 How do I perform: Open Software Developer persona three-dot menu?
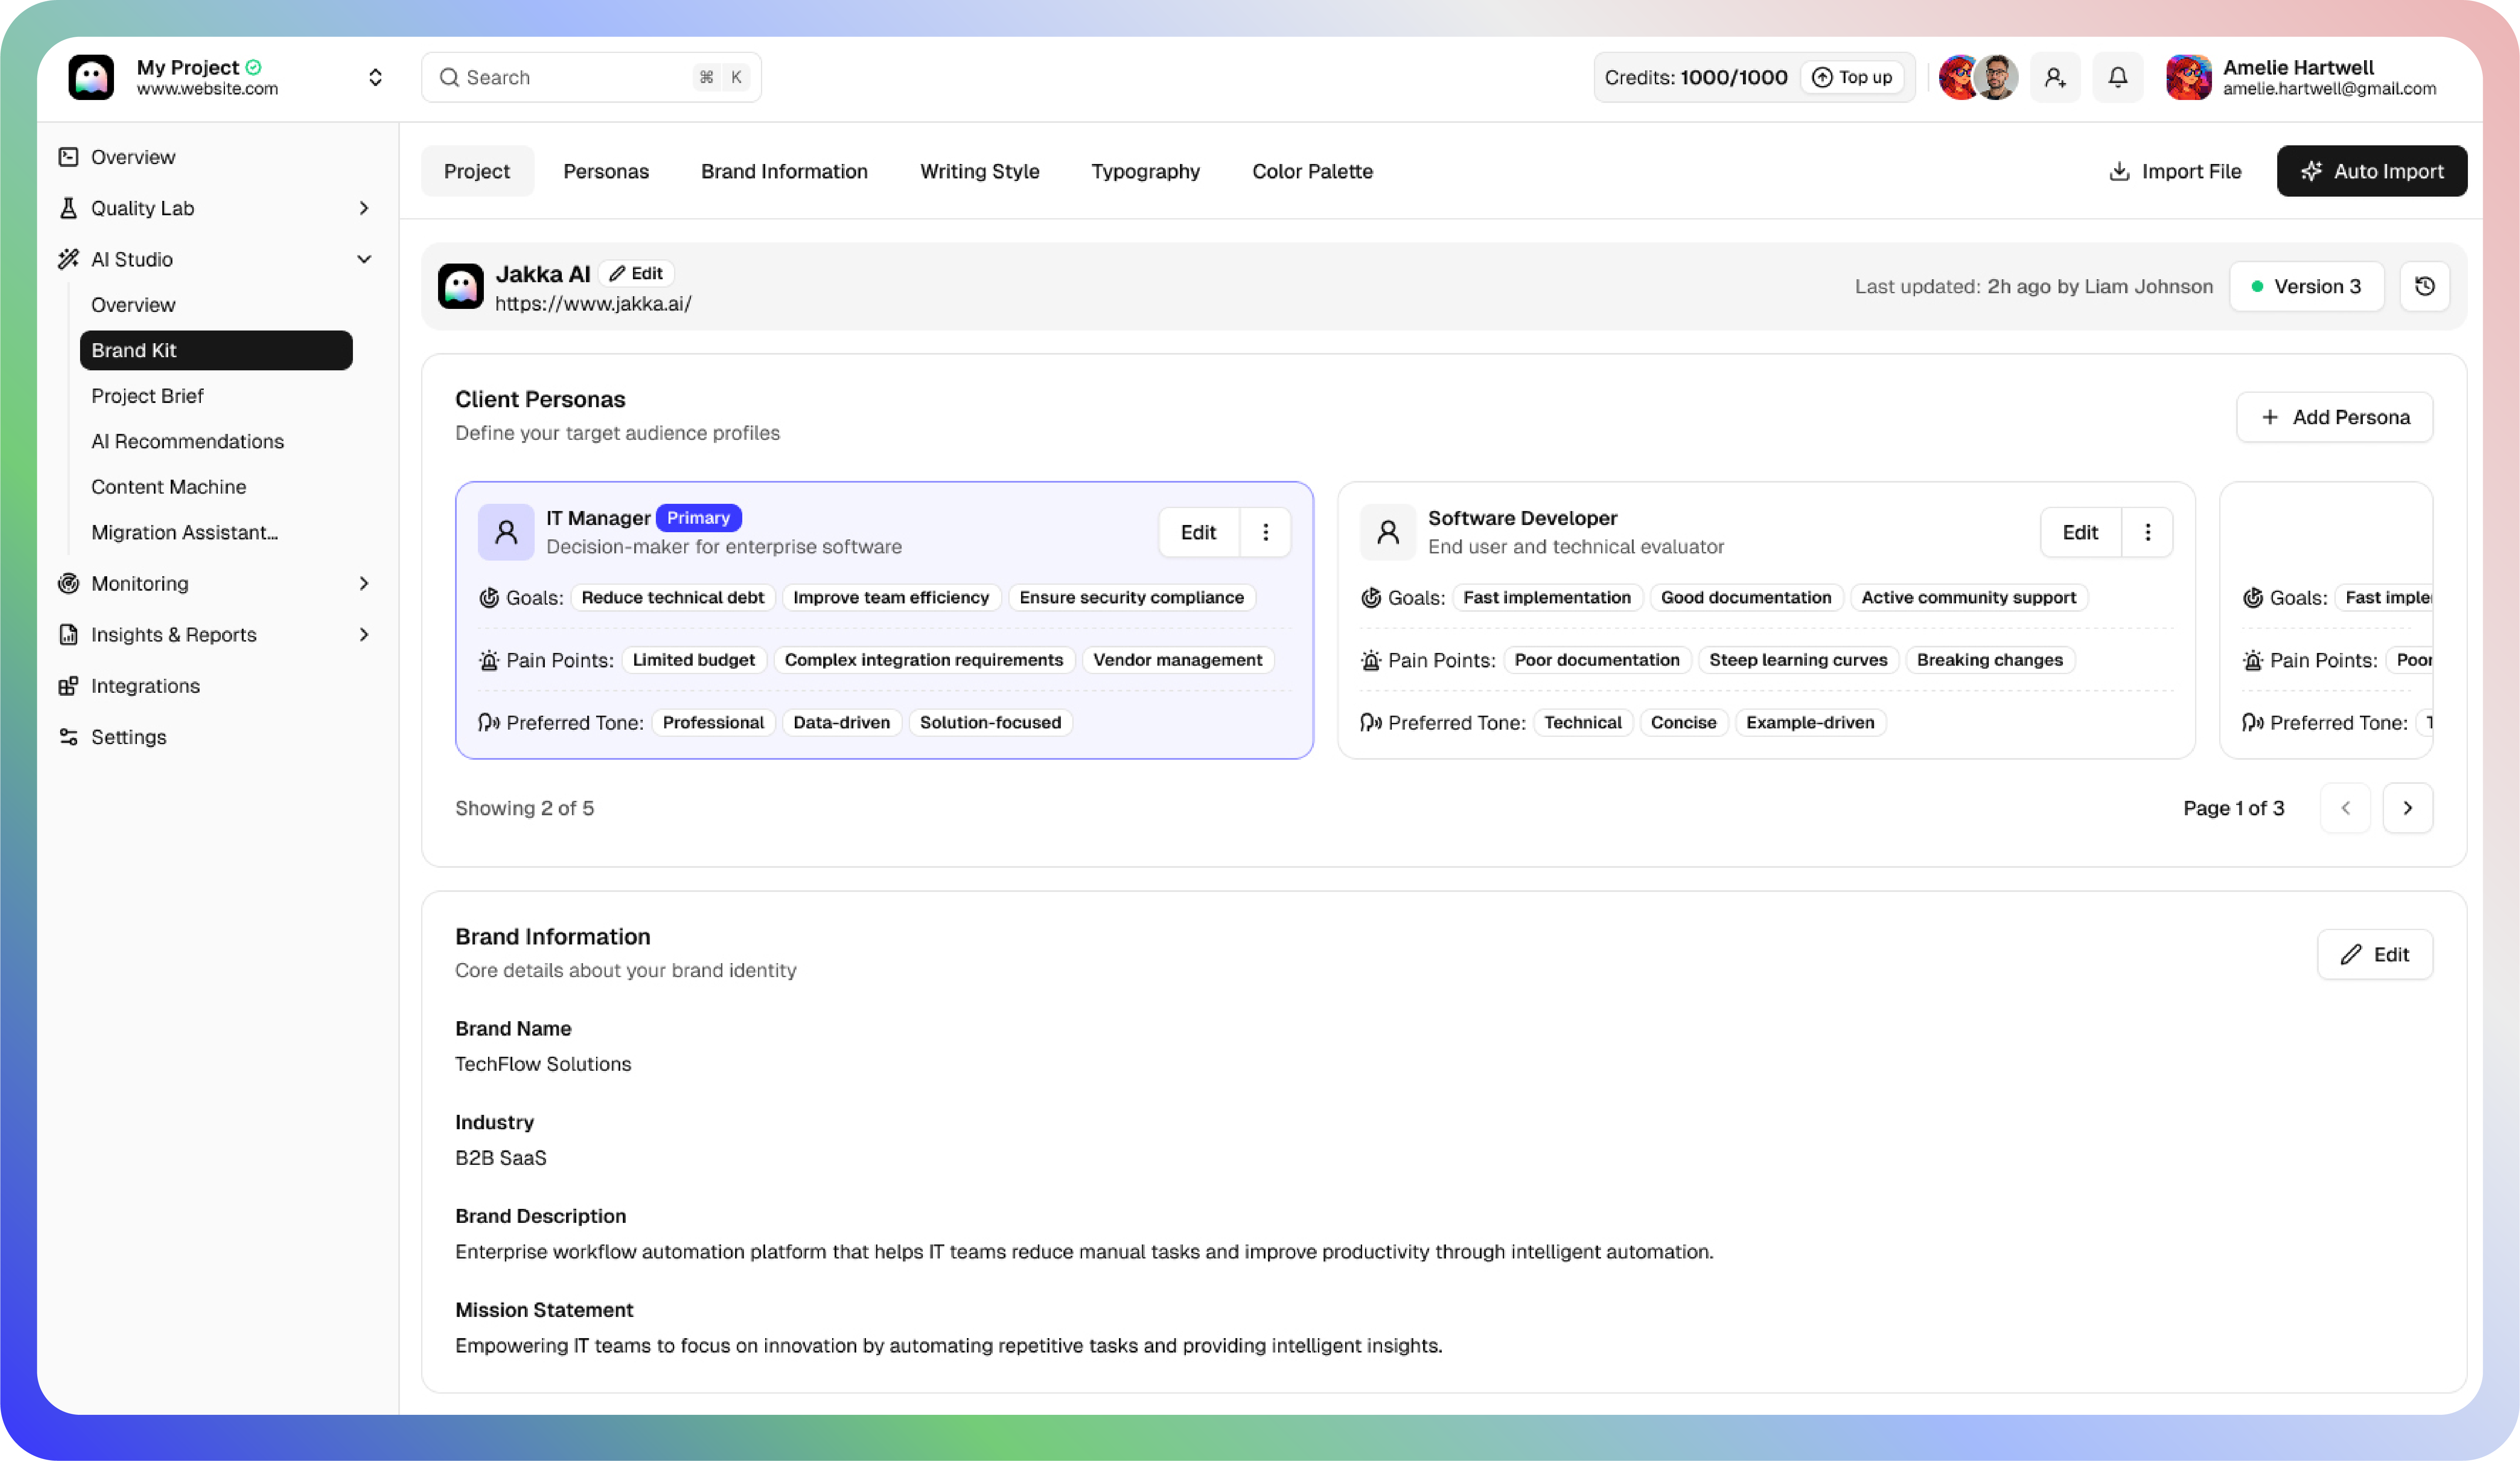[2147, 532]
